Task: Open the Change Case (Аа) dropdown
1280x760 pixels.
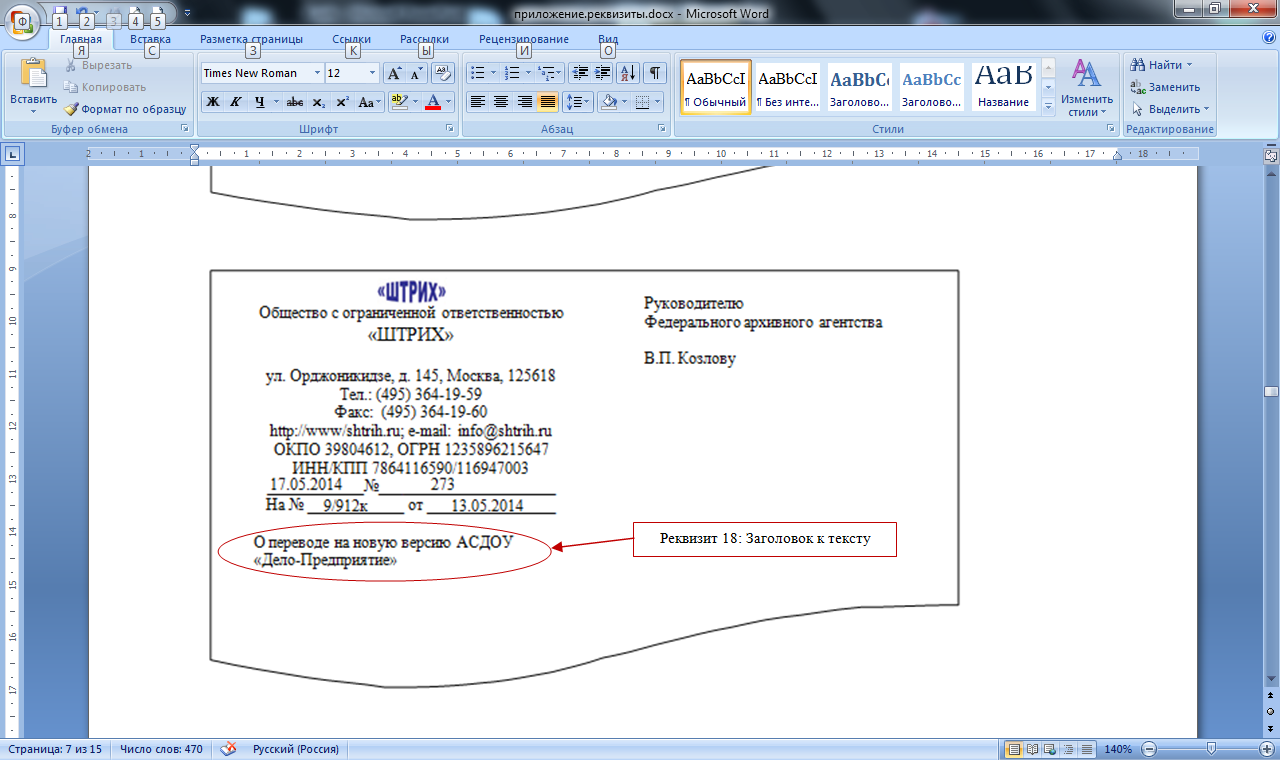Action: tap(370, 102)
